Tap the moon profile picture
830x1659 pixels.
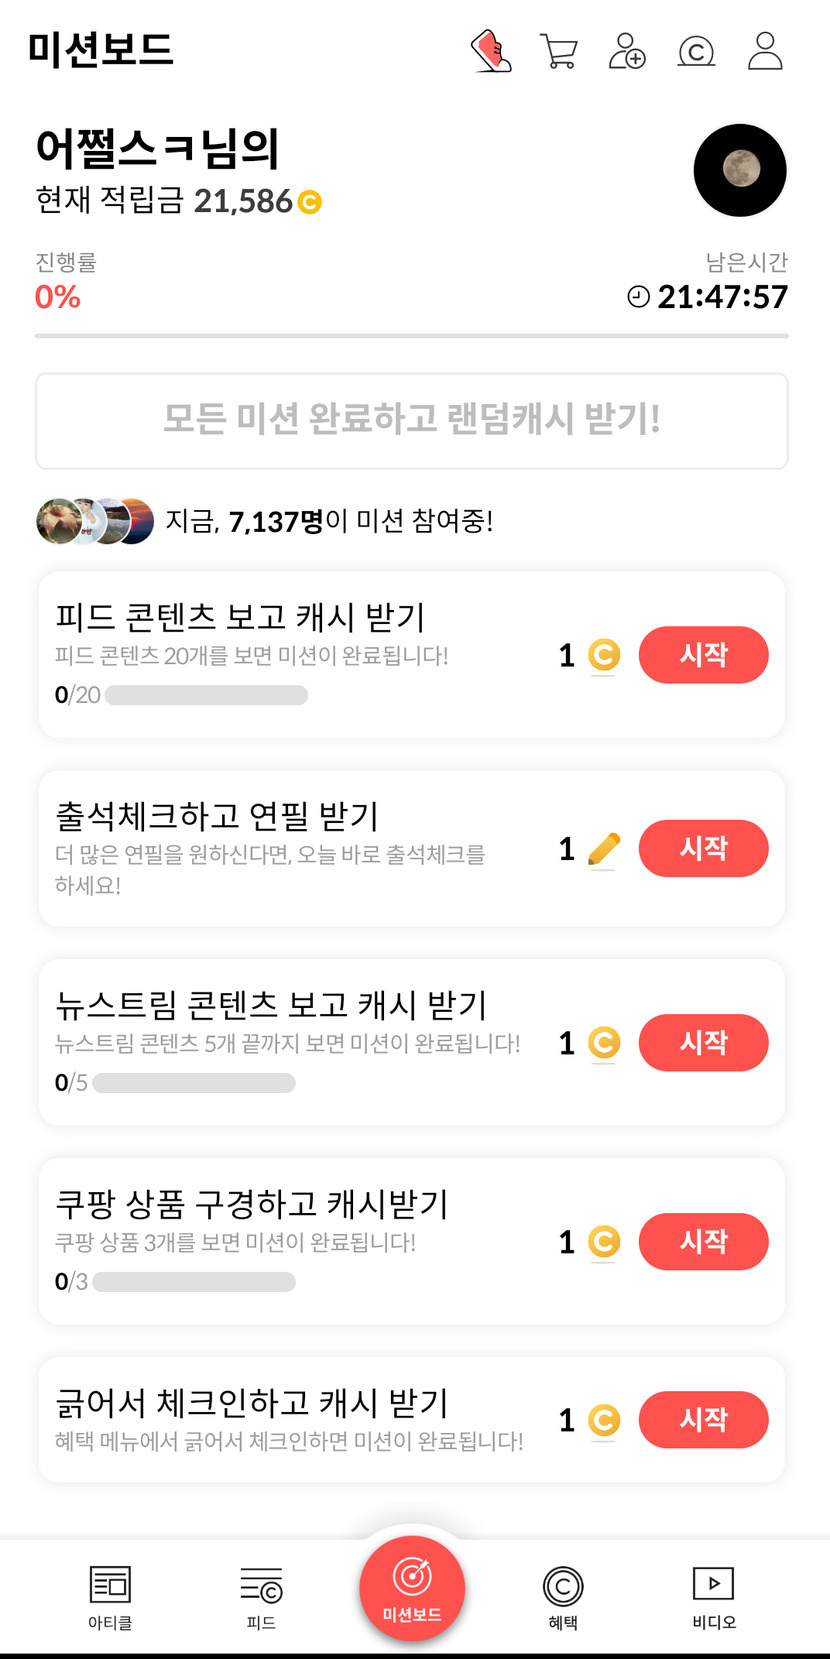(x=740, y=170)
